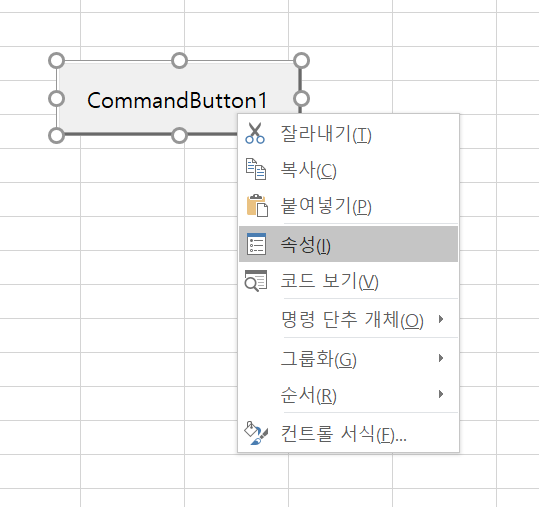Choose 잘라내기(T) from context menu
Viewport: 539px width, 507px height.
(x=348, y=134)
